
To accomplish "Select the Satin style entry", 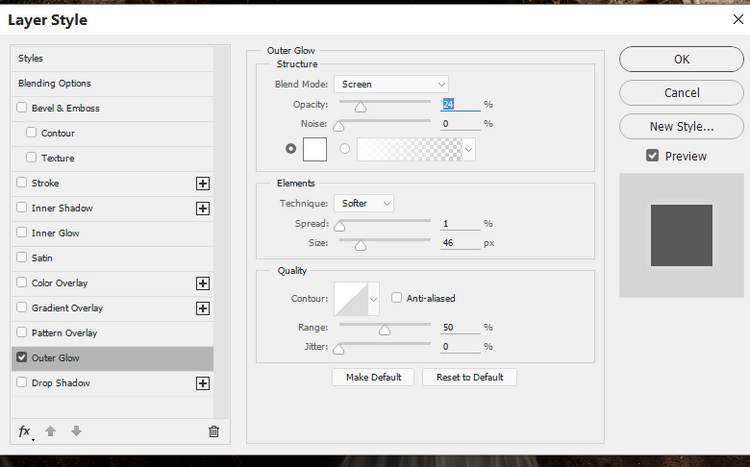I will 44,258.
